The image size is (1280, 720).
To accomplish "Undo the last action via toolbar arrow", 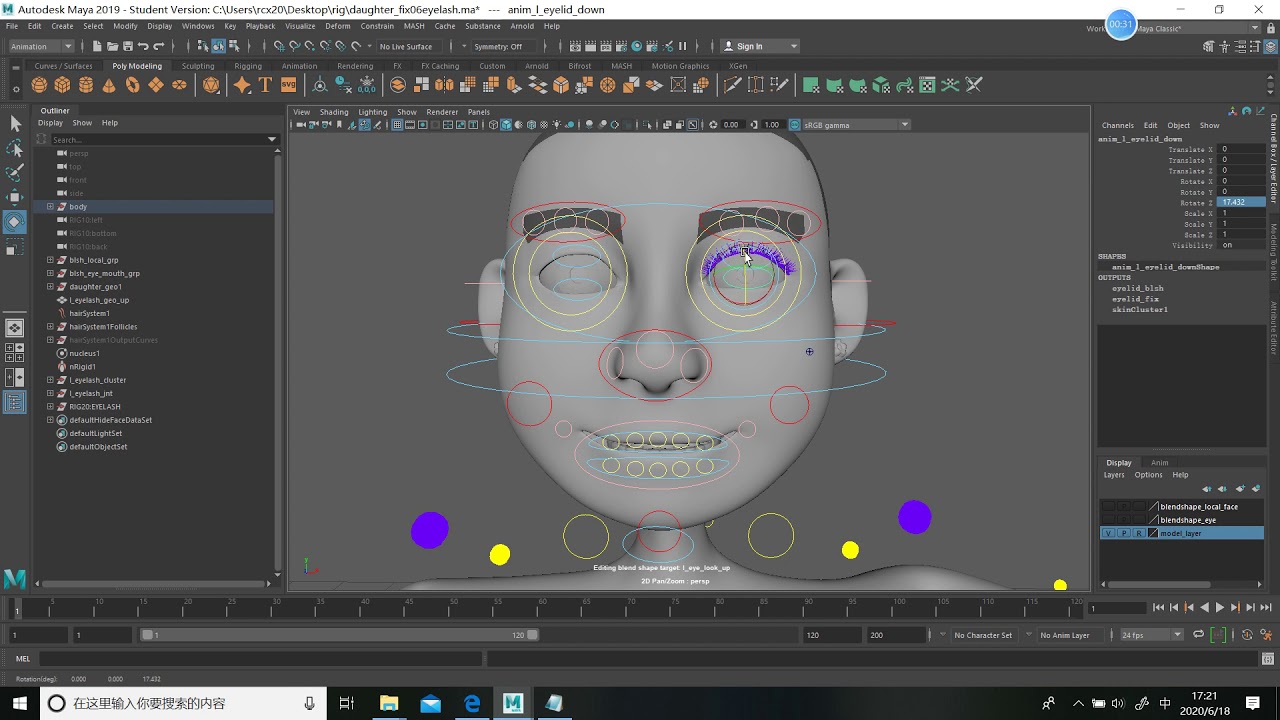I will tap(143, 46).
